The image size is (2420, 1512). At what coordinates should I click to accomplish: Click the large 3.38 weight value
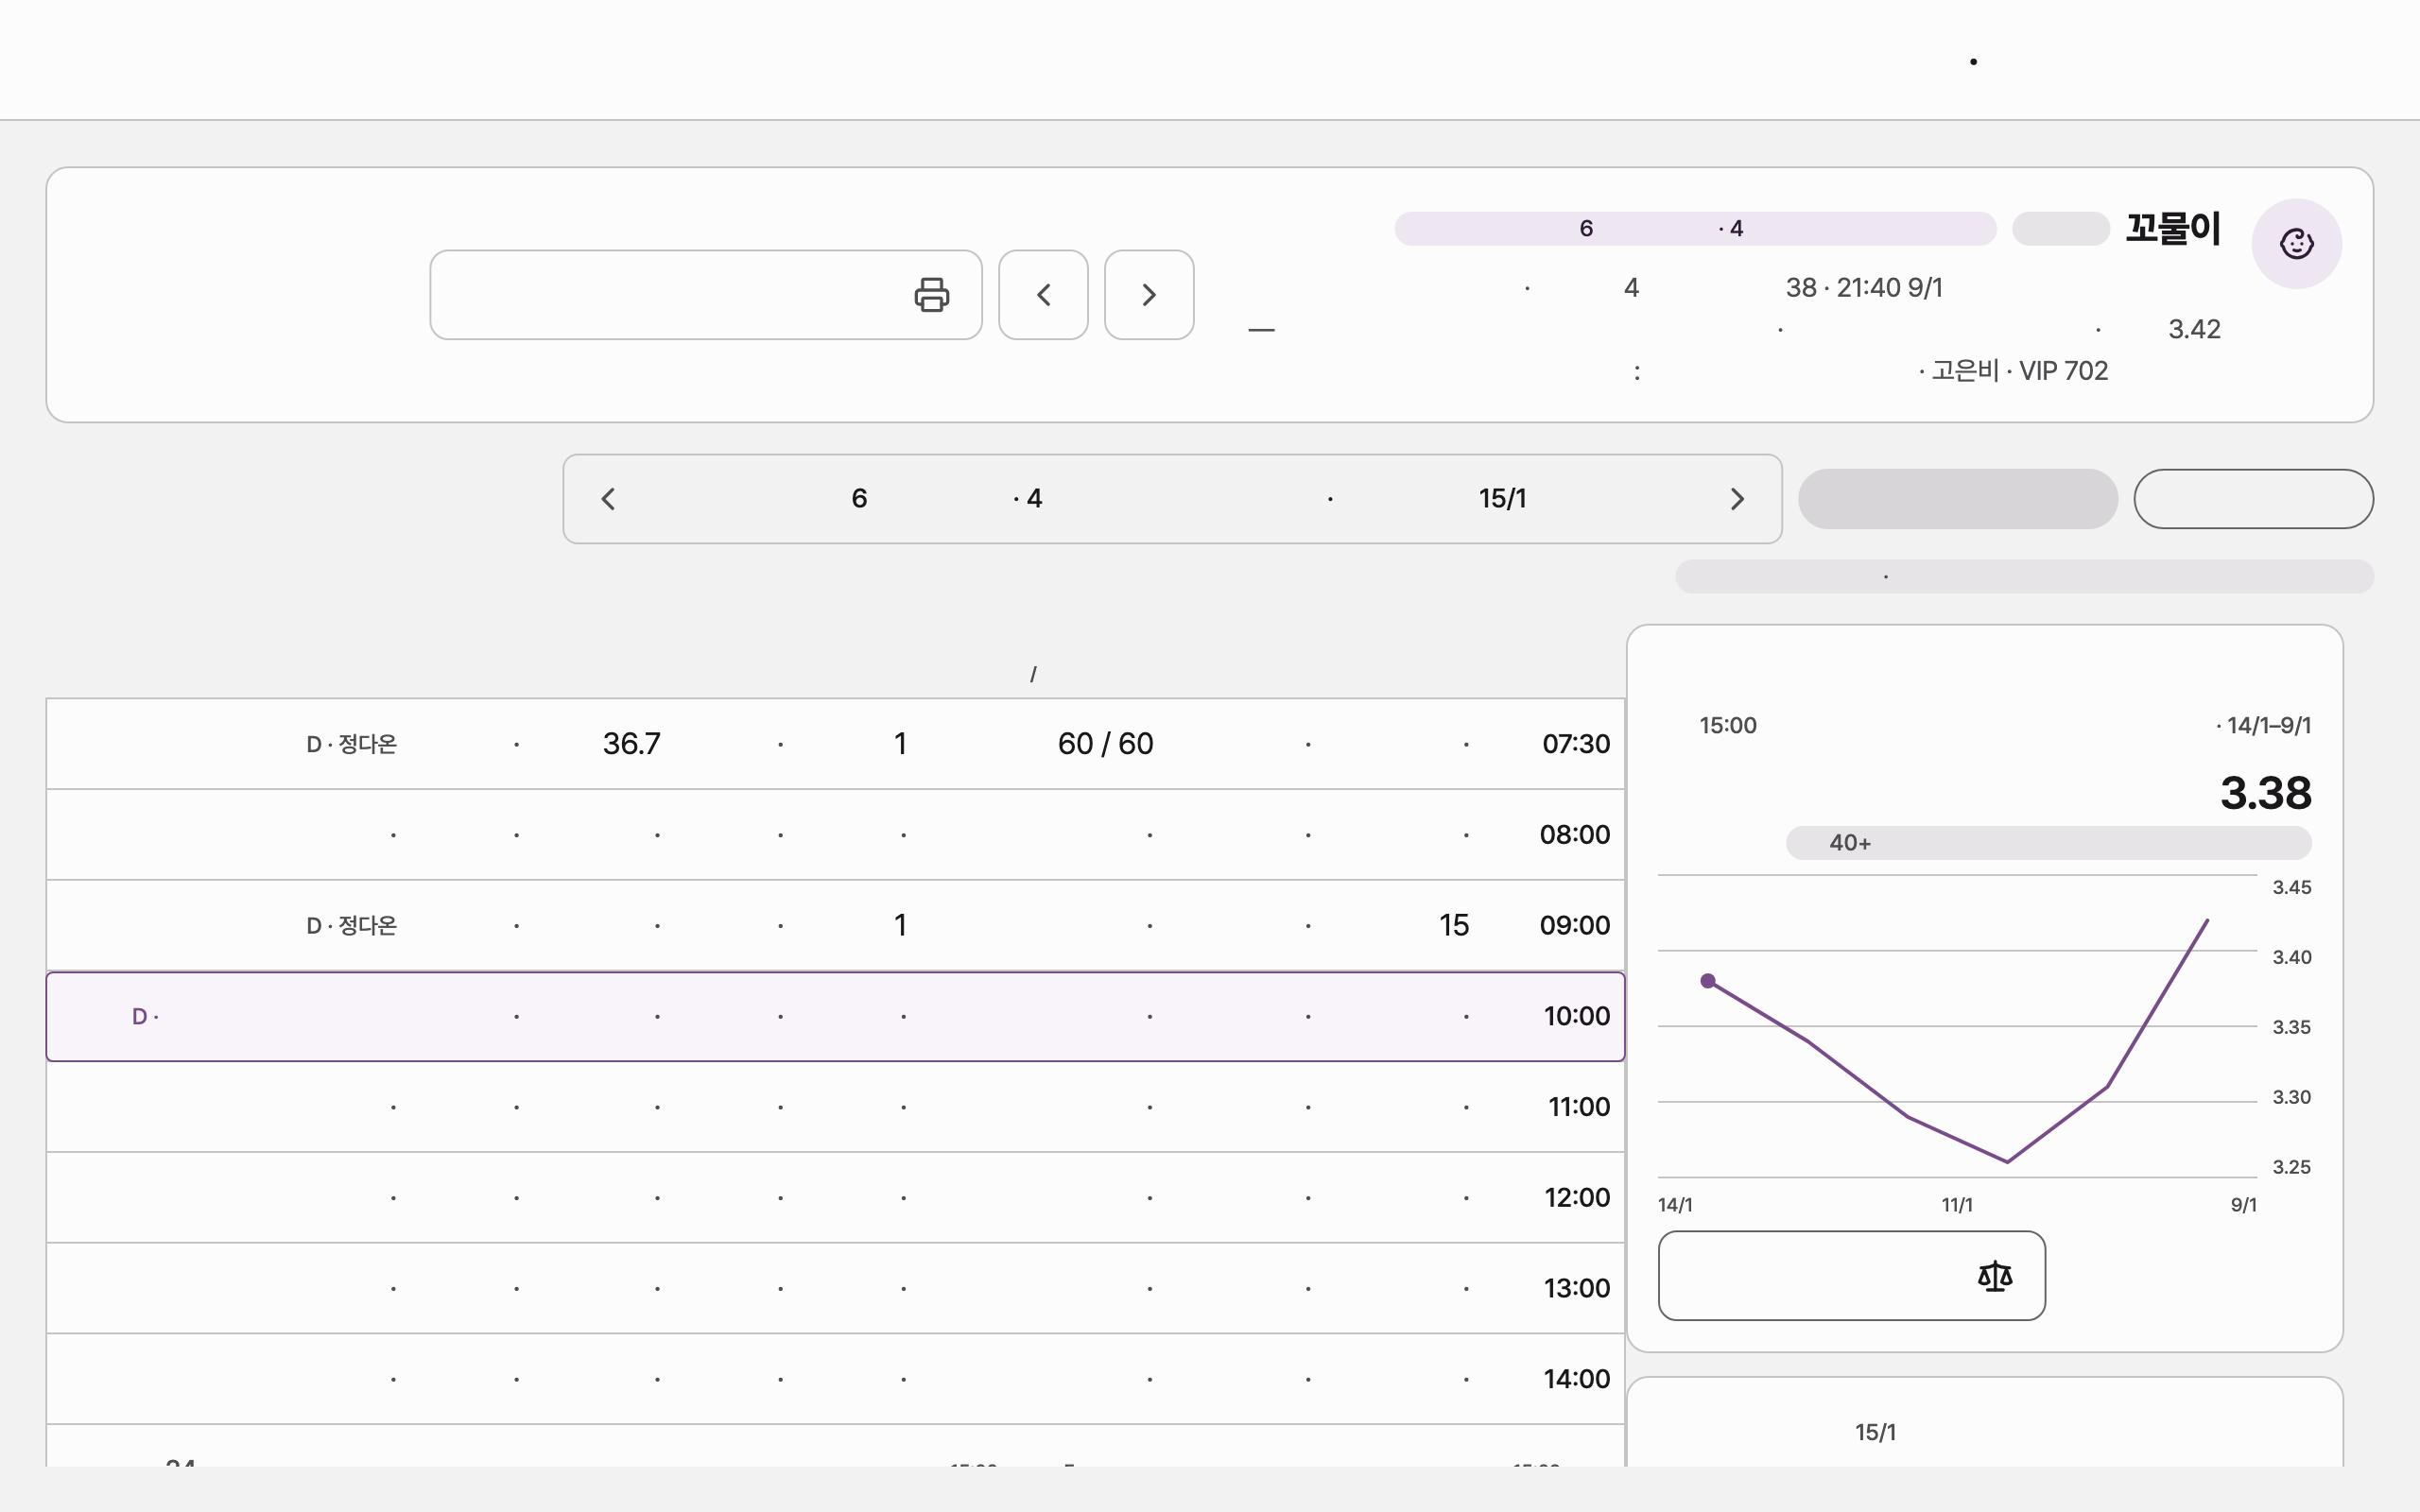click(x=2265, y=793)
